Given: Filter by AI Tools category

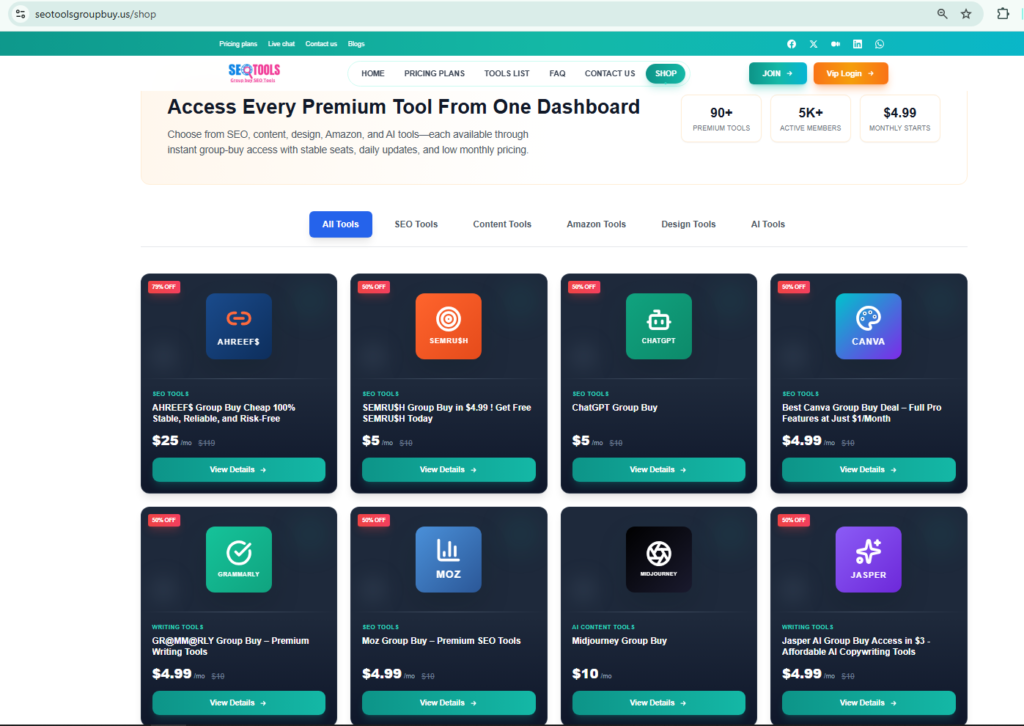Looking at the screenshot, I should 768,224.
